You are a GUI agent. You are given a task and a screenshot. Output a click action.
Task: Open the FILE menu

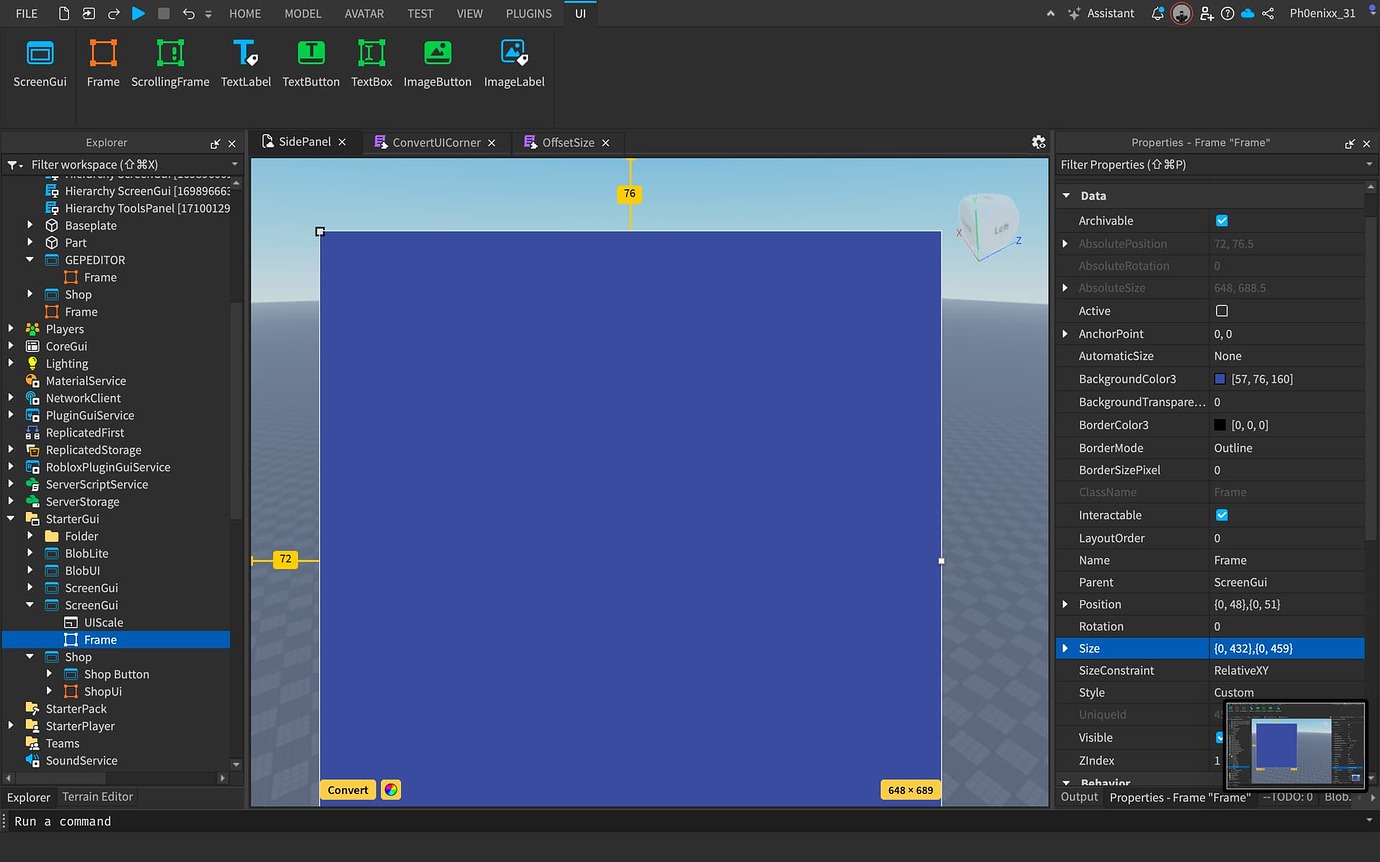[27, 13]
